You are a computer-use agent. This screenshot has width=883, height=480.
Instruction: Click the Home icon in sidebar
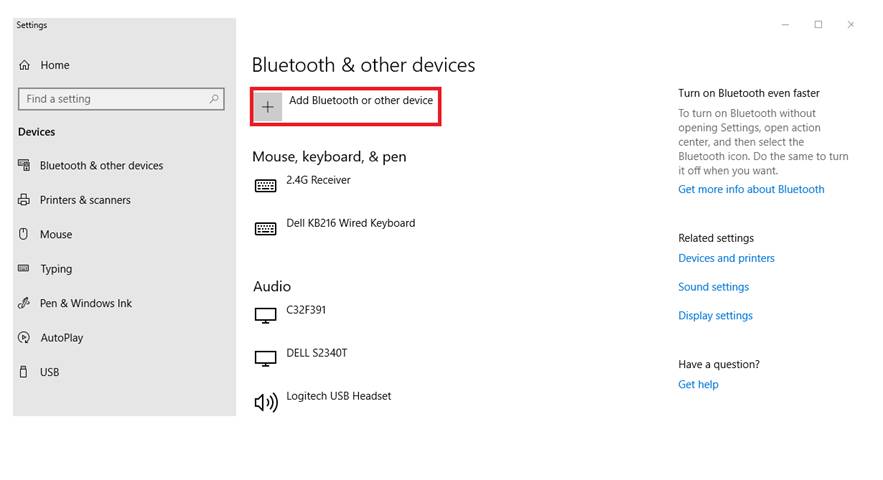click(x=25, y=65)
